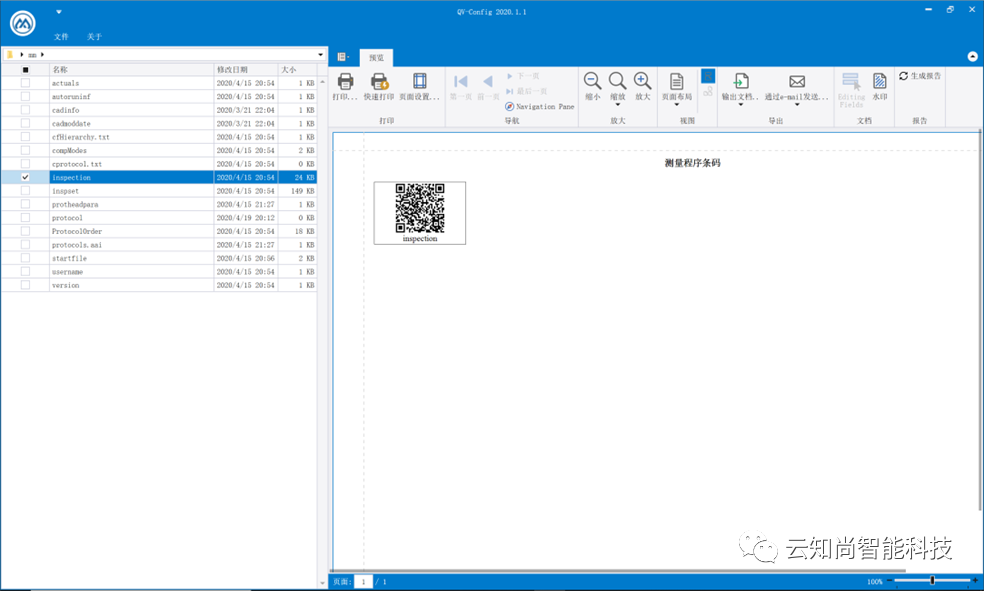984x591 pixels.
Task: Open Page Setup (页面设置)
Action: [419, 83]
